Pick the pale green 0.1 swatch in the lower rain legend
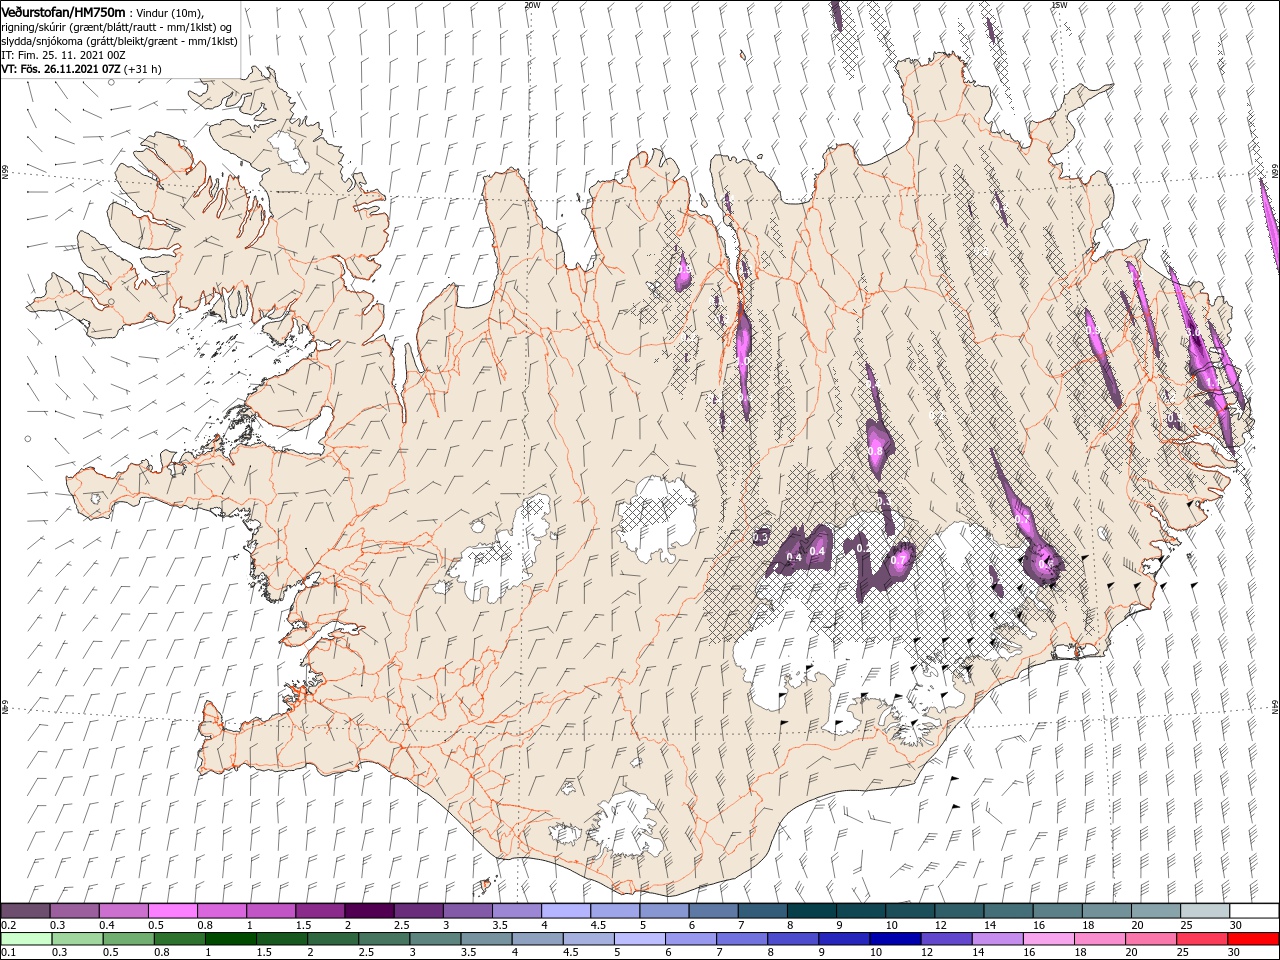Image resolution: width=1280 pixels, height=960 pixels. 26,939
